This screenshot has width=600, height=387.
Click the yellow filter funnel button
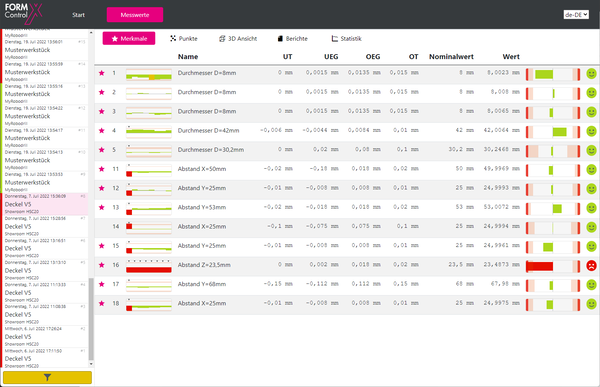(47, 377)
